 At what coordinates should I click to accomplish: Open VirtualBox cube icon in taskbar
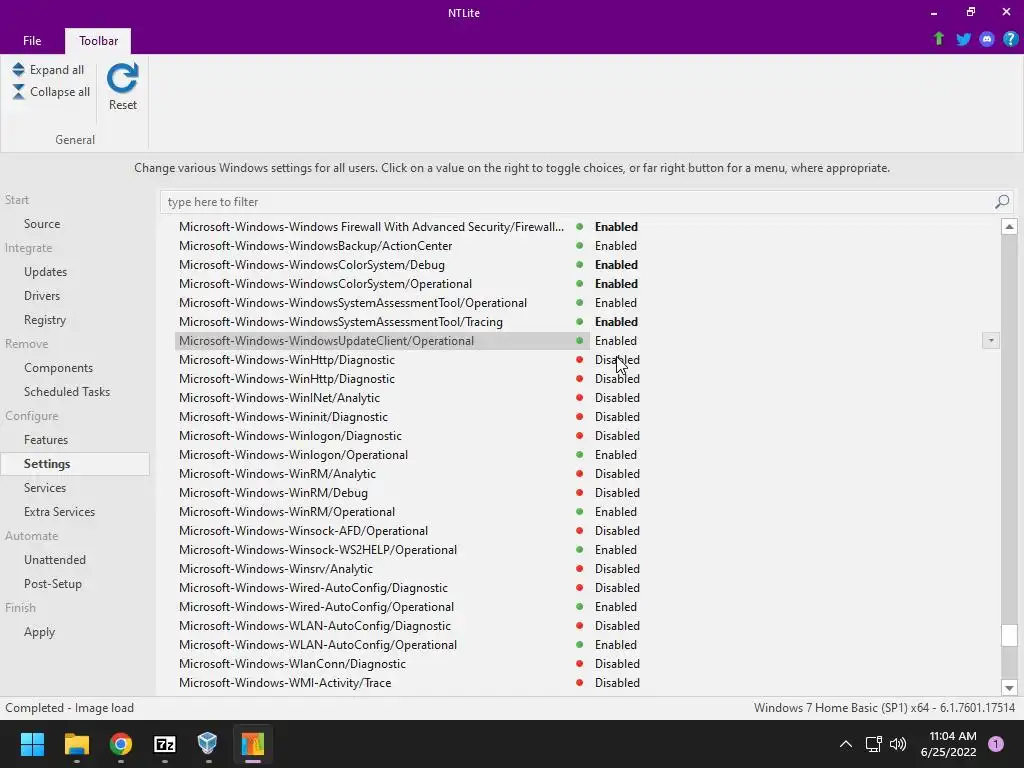(x=208, y=743)
